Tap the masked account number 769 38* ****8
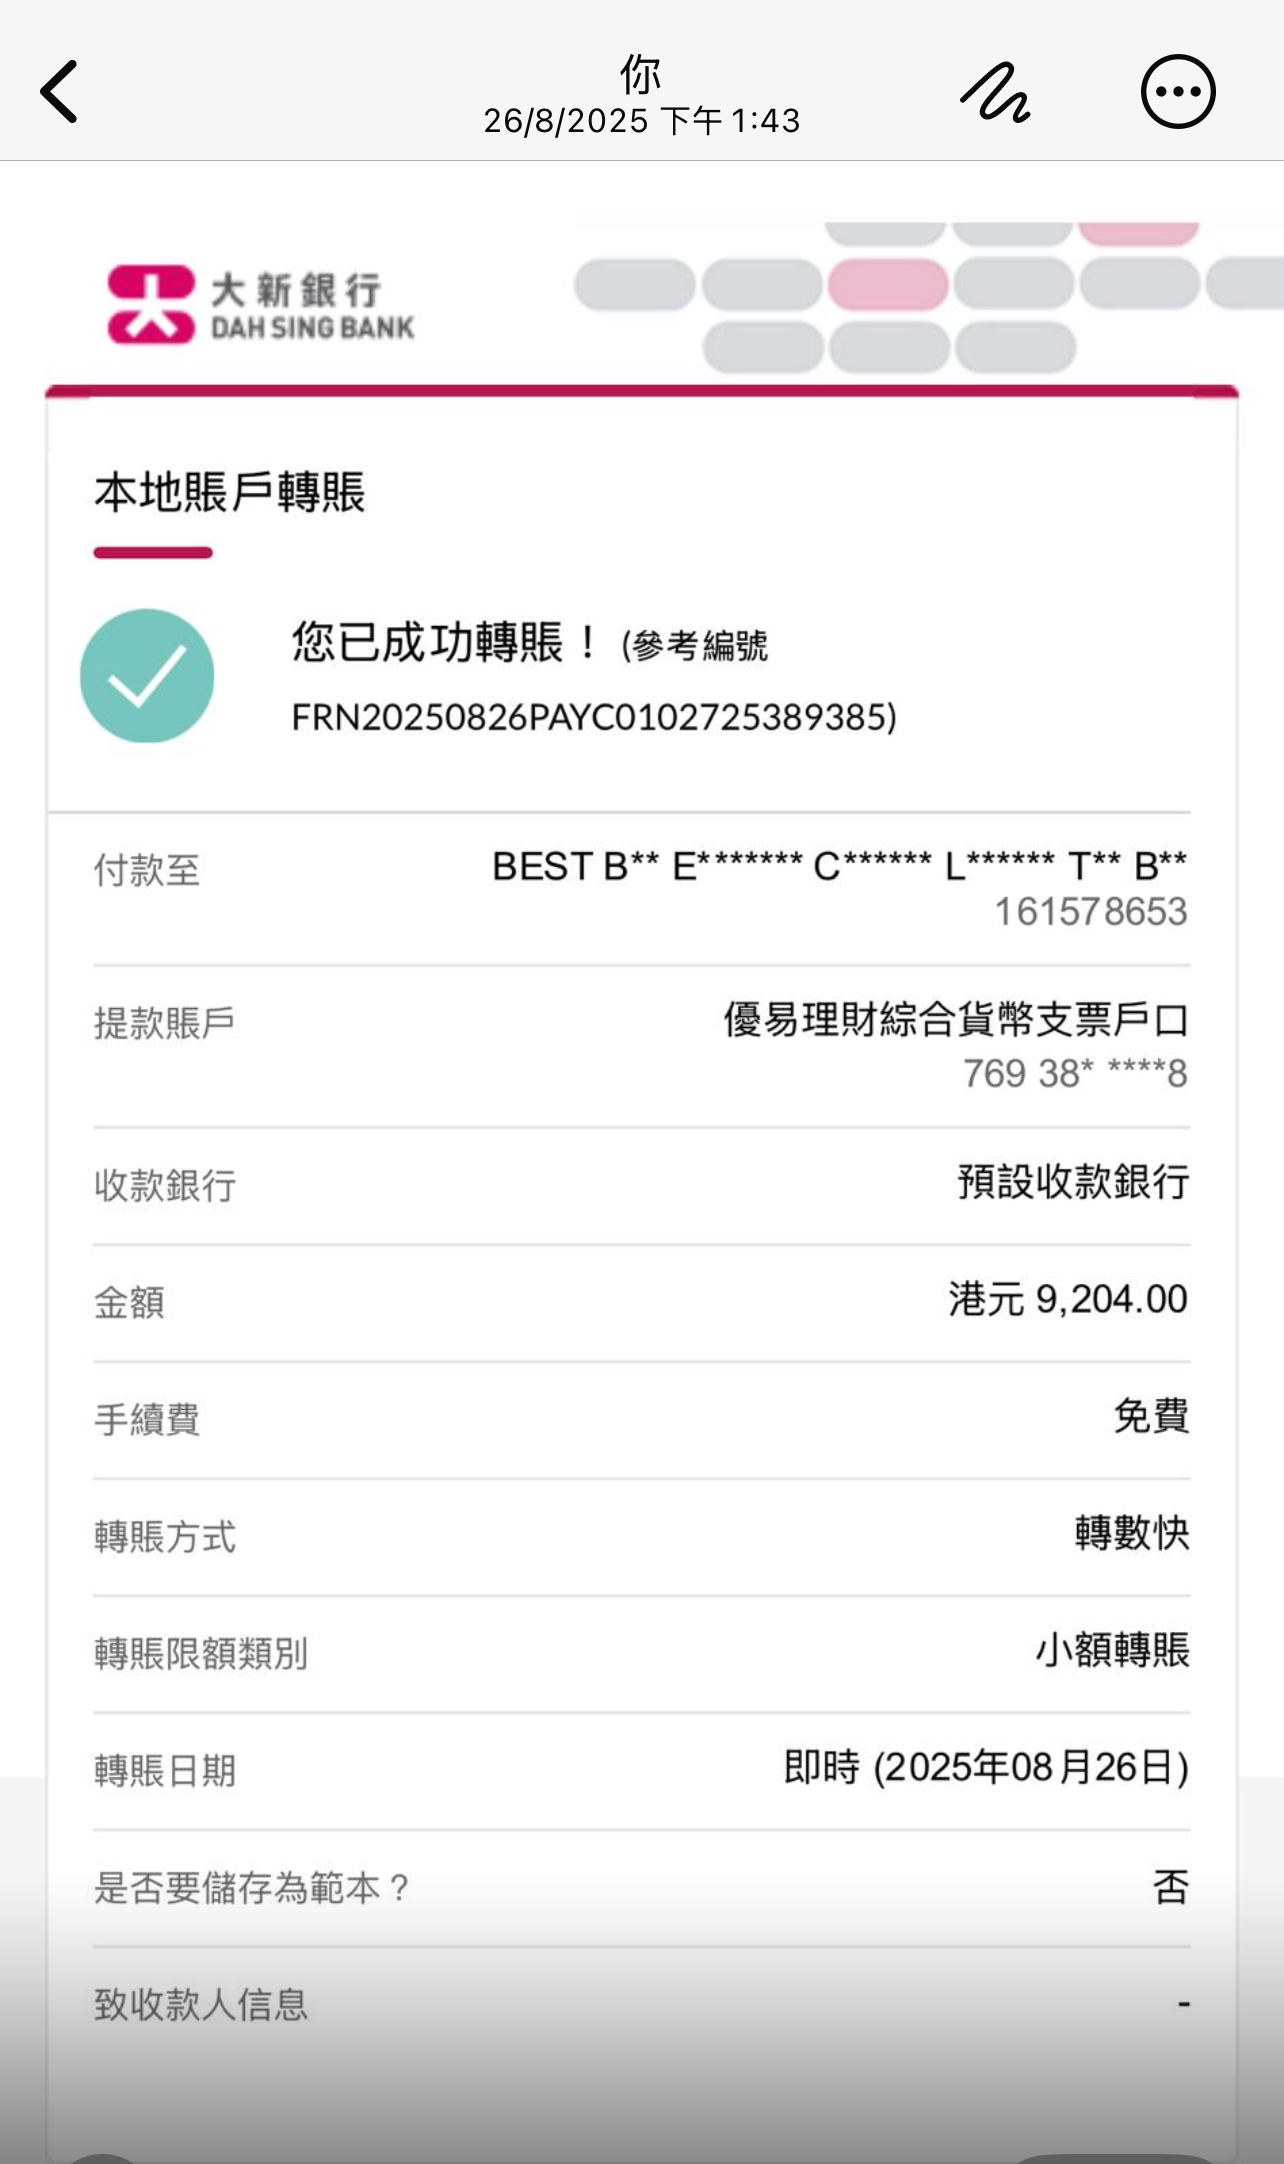 [1075, 1073]
